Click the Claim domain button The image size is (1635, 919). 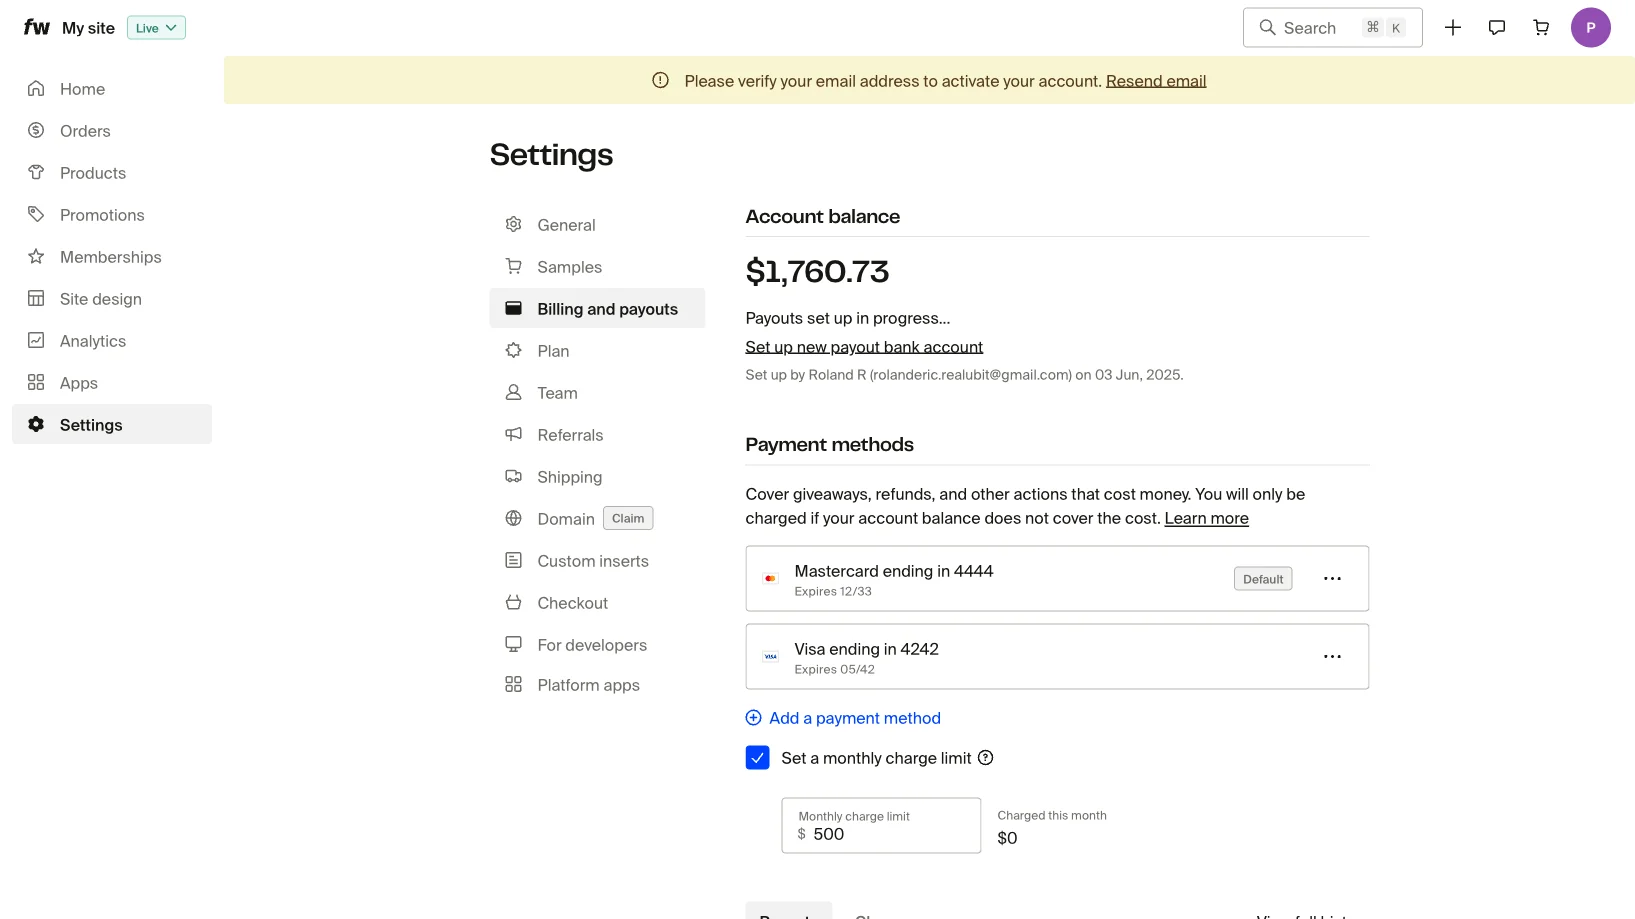(x=628, y=518)
